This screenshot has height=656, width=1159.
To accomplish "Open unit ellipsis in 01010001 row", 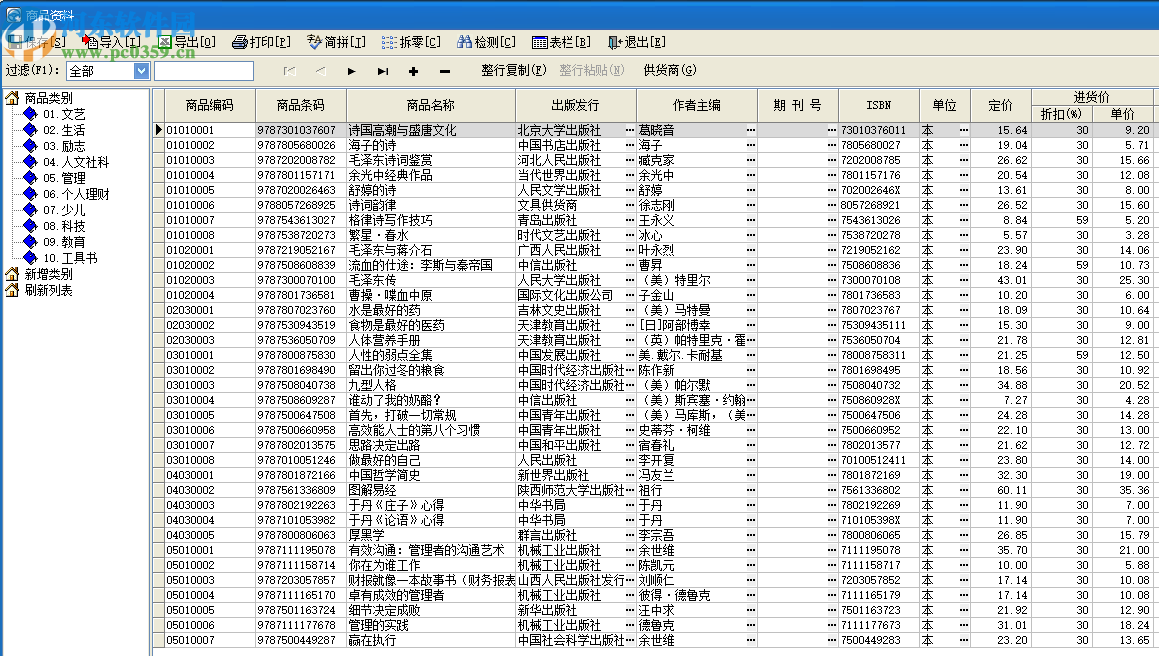I will point(963,130).
